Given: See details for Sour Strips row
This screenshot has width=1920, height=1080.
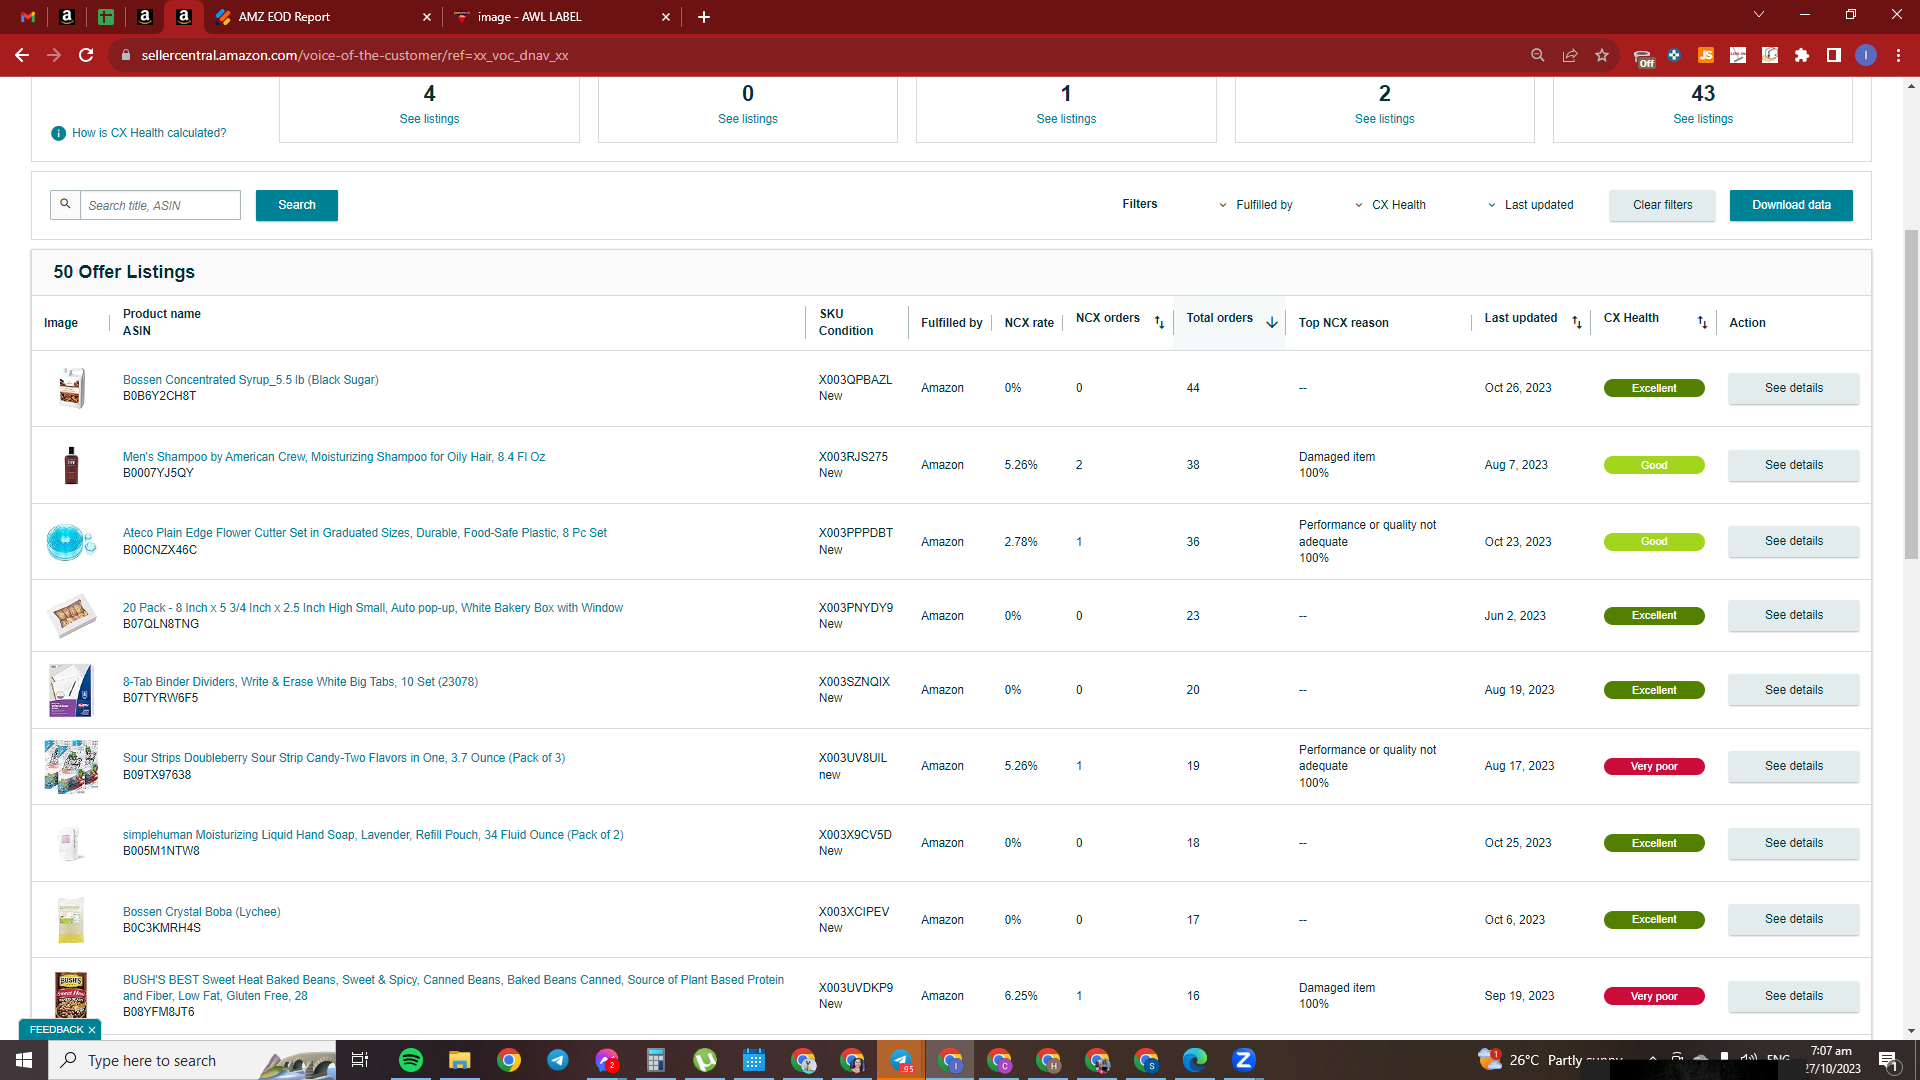Looking at the screenshot, I should point(1793,766).
